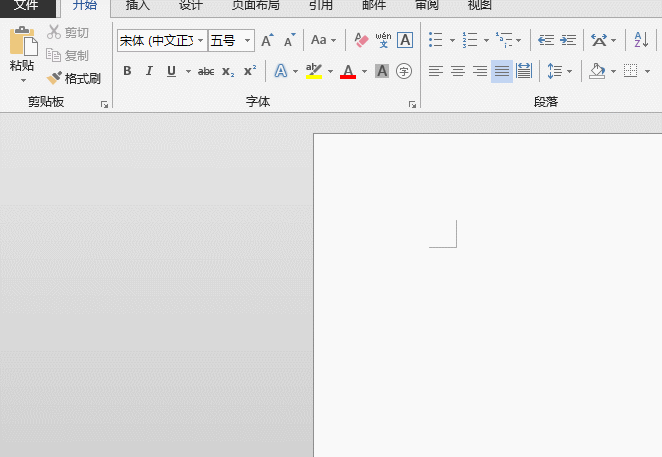Screen dimensions: 662x457
Task: Switch to the Page Layout (页面布局) tab
Action: [x=256, y=5]
